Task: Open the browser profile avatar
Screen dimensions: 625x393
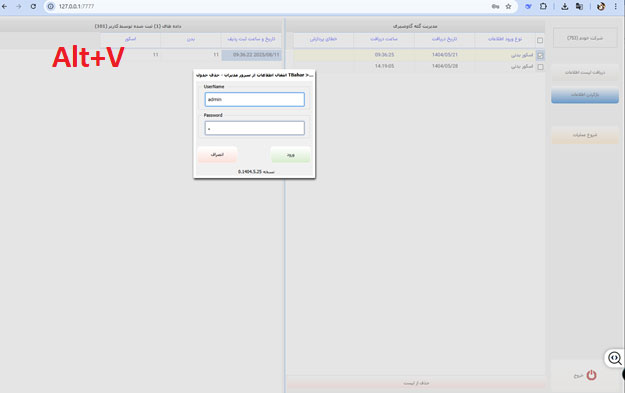Action: (x=601, y=6)
